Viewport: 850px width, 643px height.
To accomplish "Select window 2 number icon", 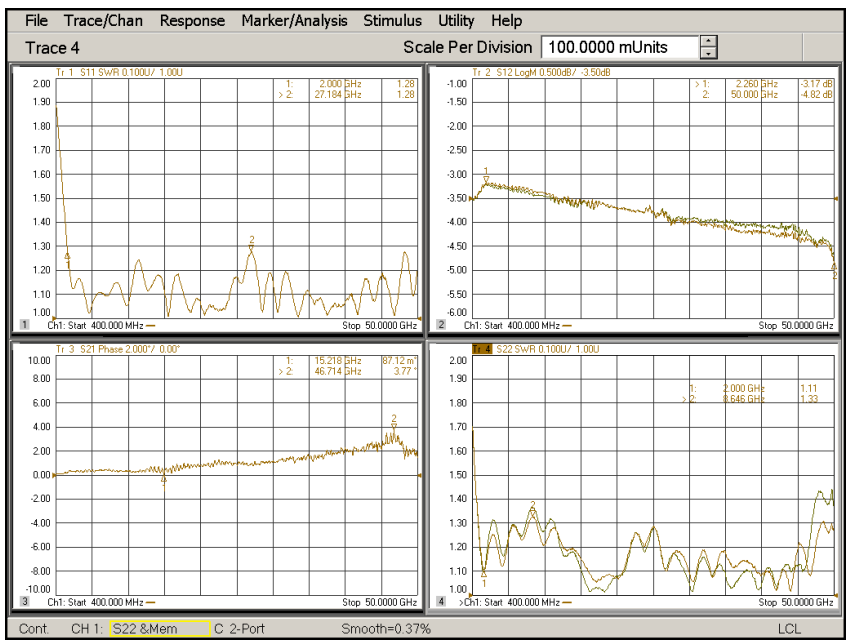I will tap(441, 325).
